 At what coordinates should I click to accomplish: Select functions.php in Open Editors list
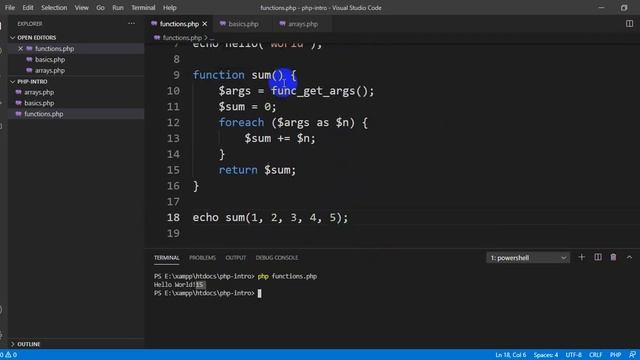tap(54, 49)
